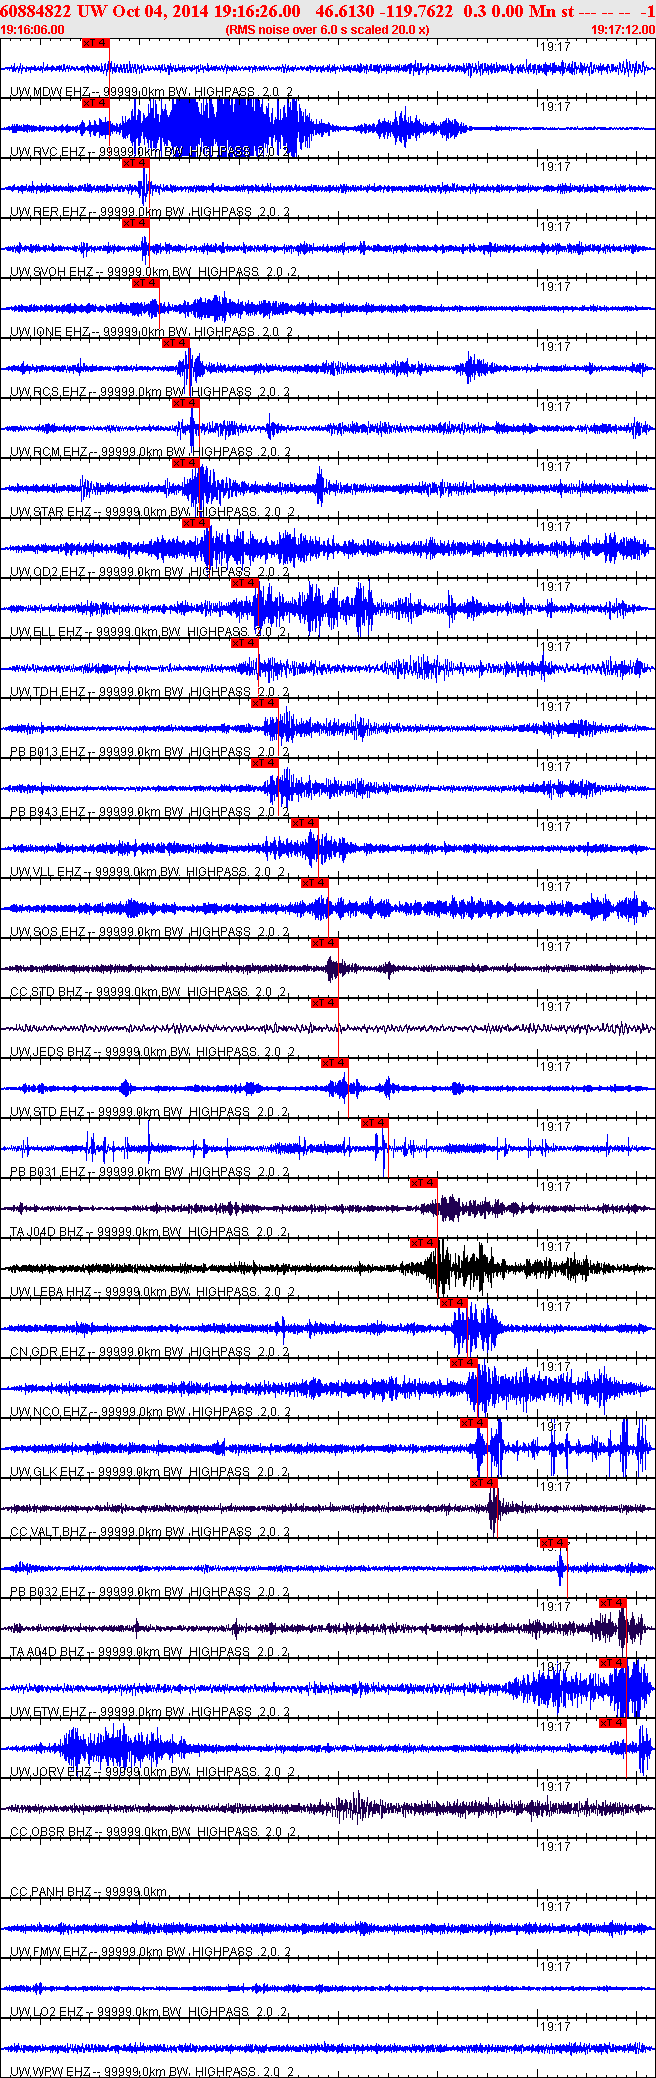Viewport: 656px width, 2078px height.
Task: Click the red pick flag on UW.MDW trace
Action: click(95, 43)
